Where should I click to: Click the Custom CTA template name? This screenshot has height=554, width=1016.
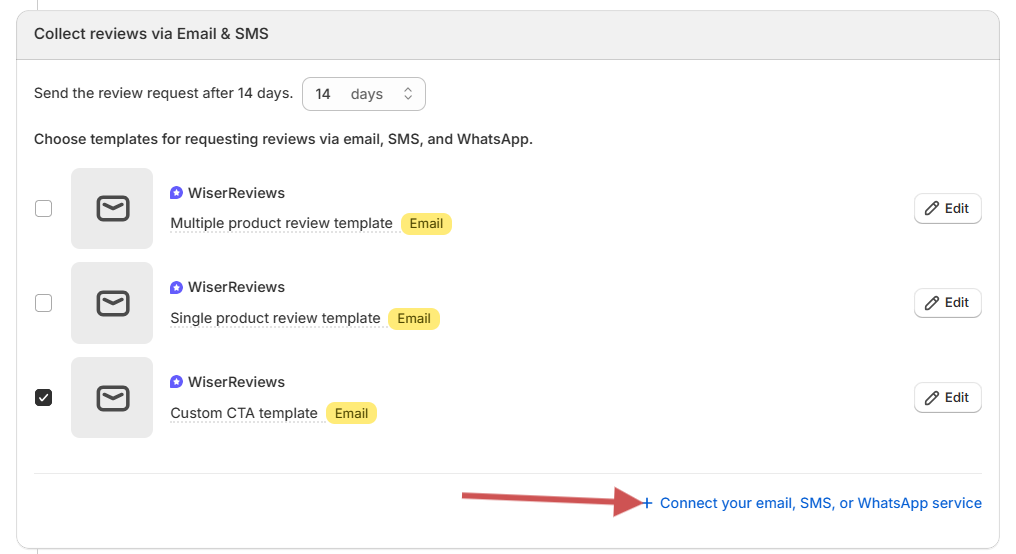point(244,413)
